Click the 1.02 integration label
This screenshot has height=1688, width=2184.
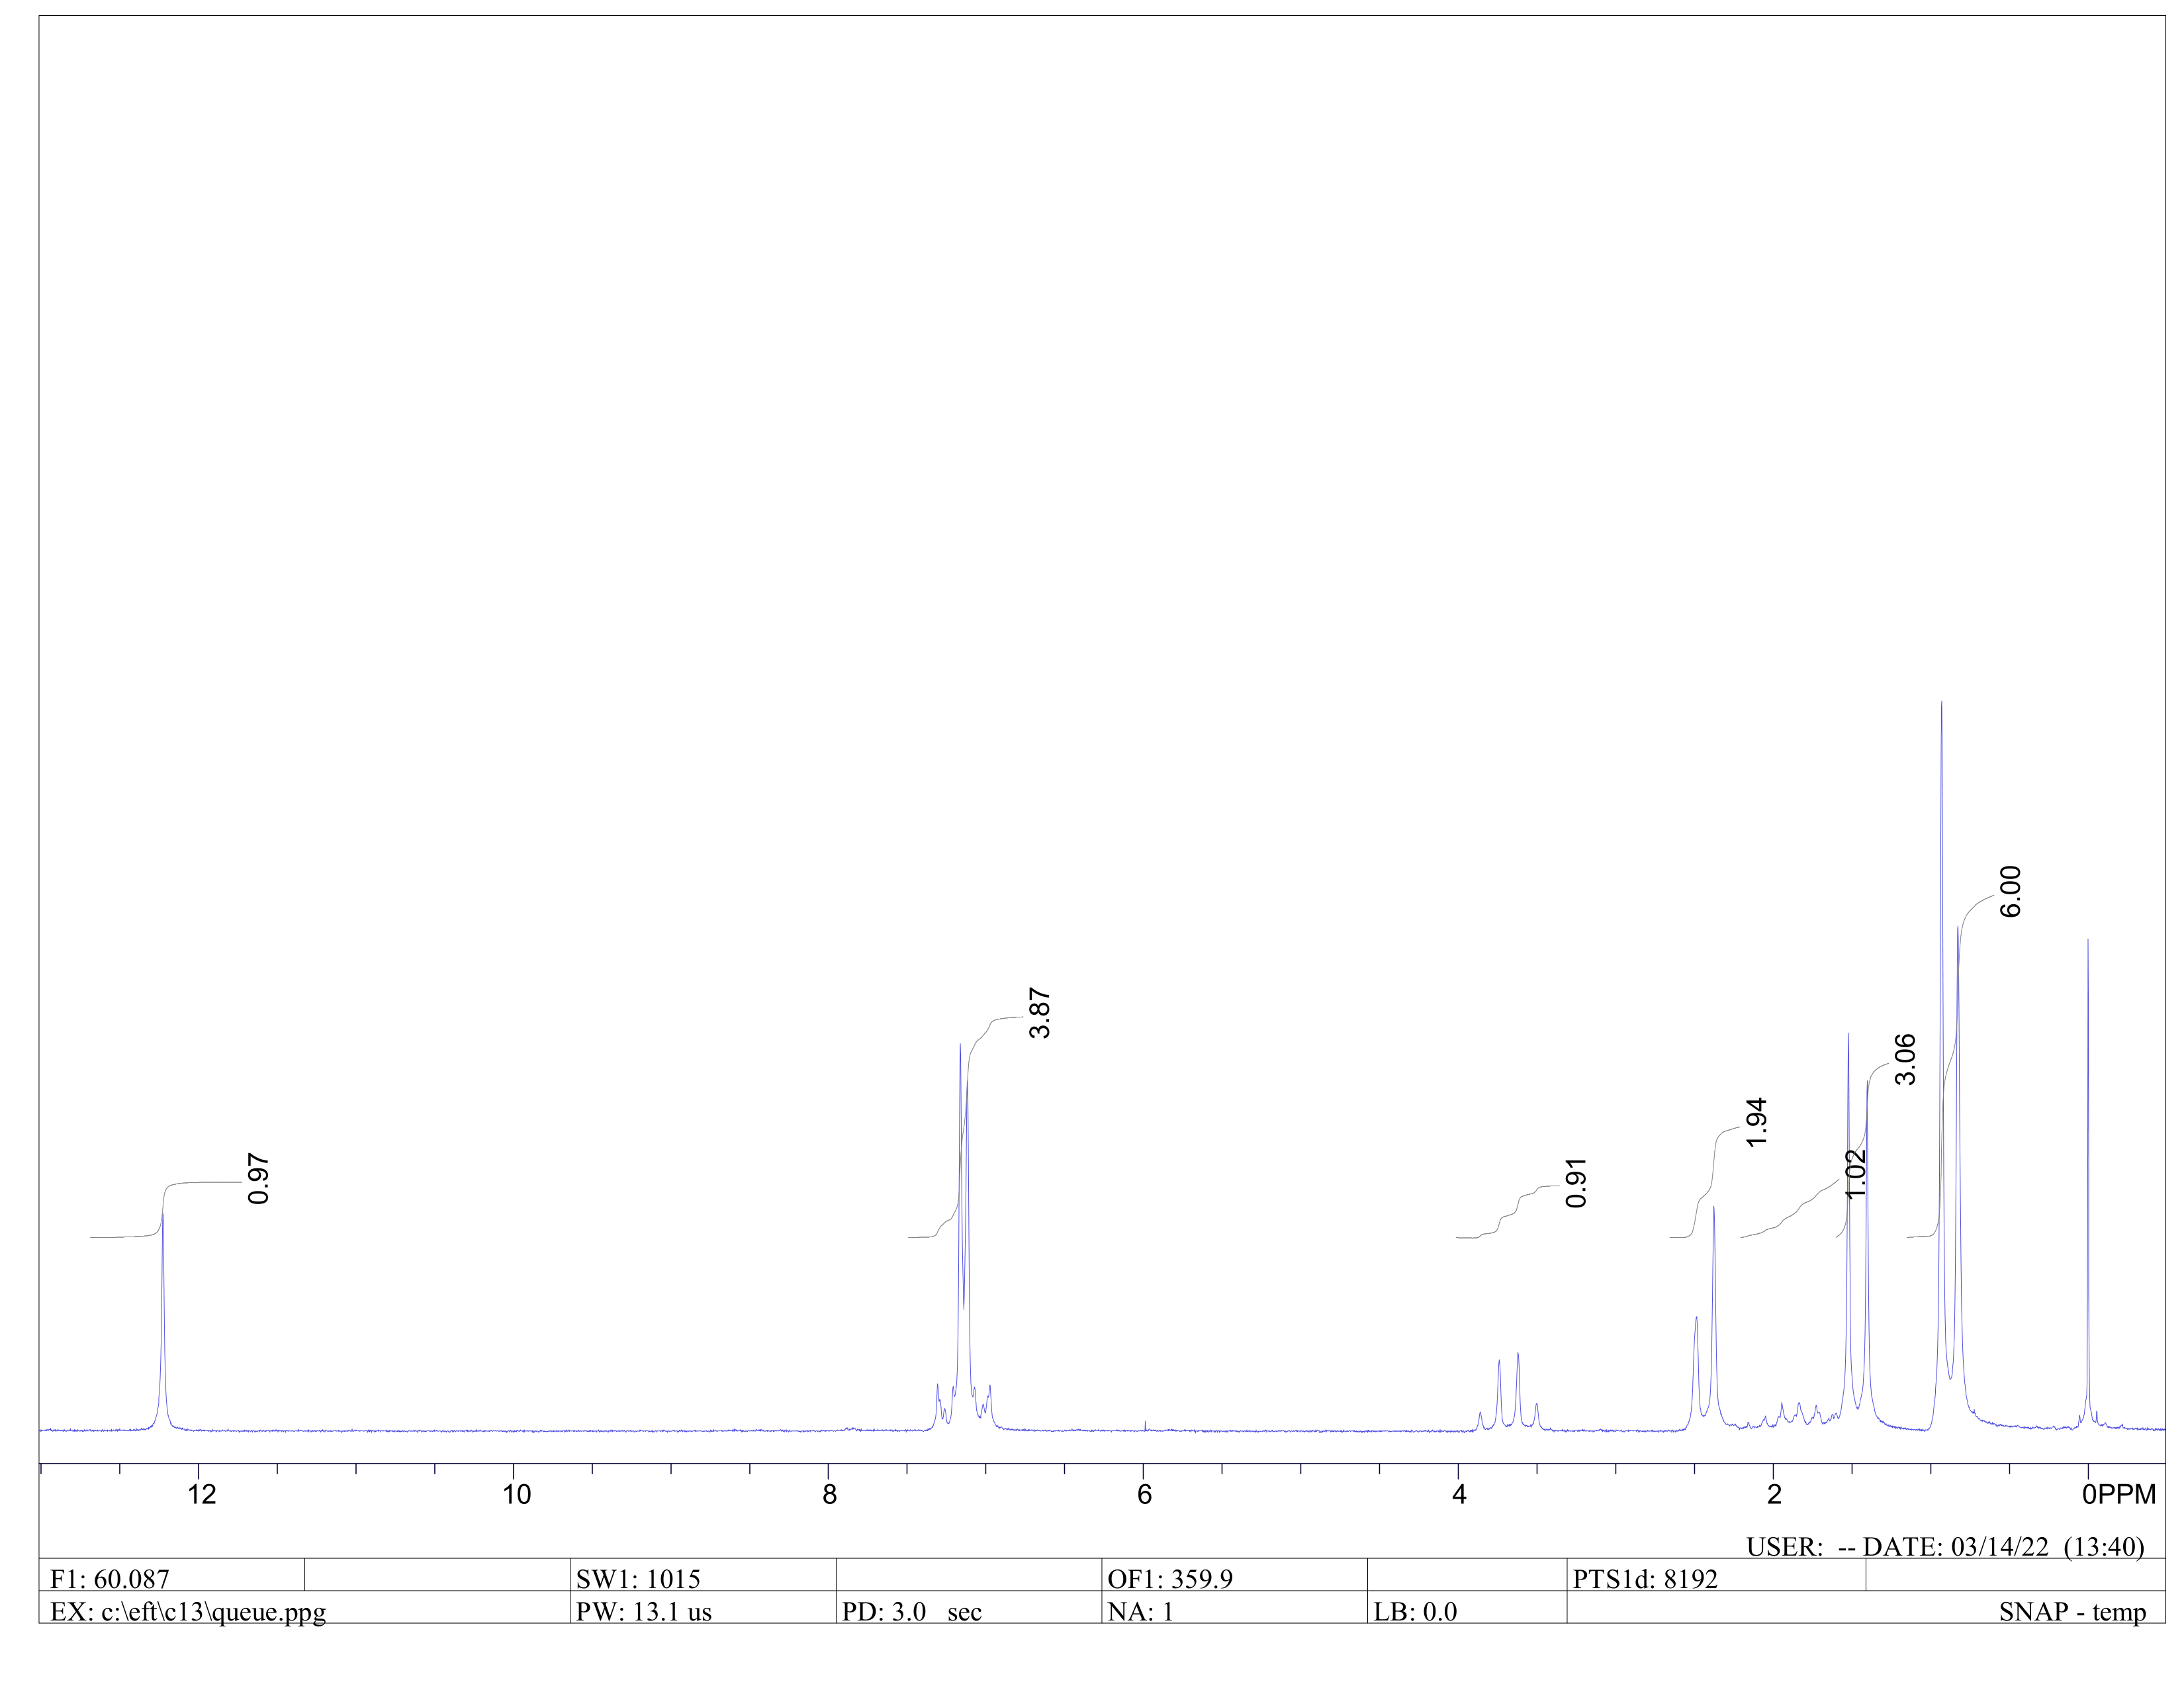point(1855,1174)
